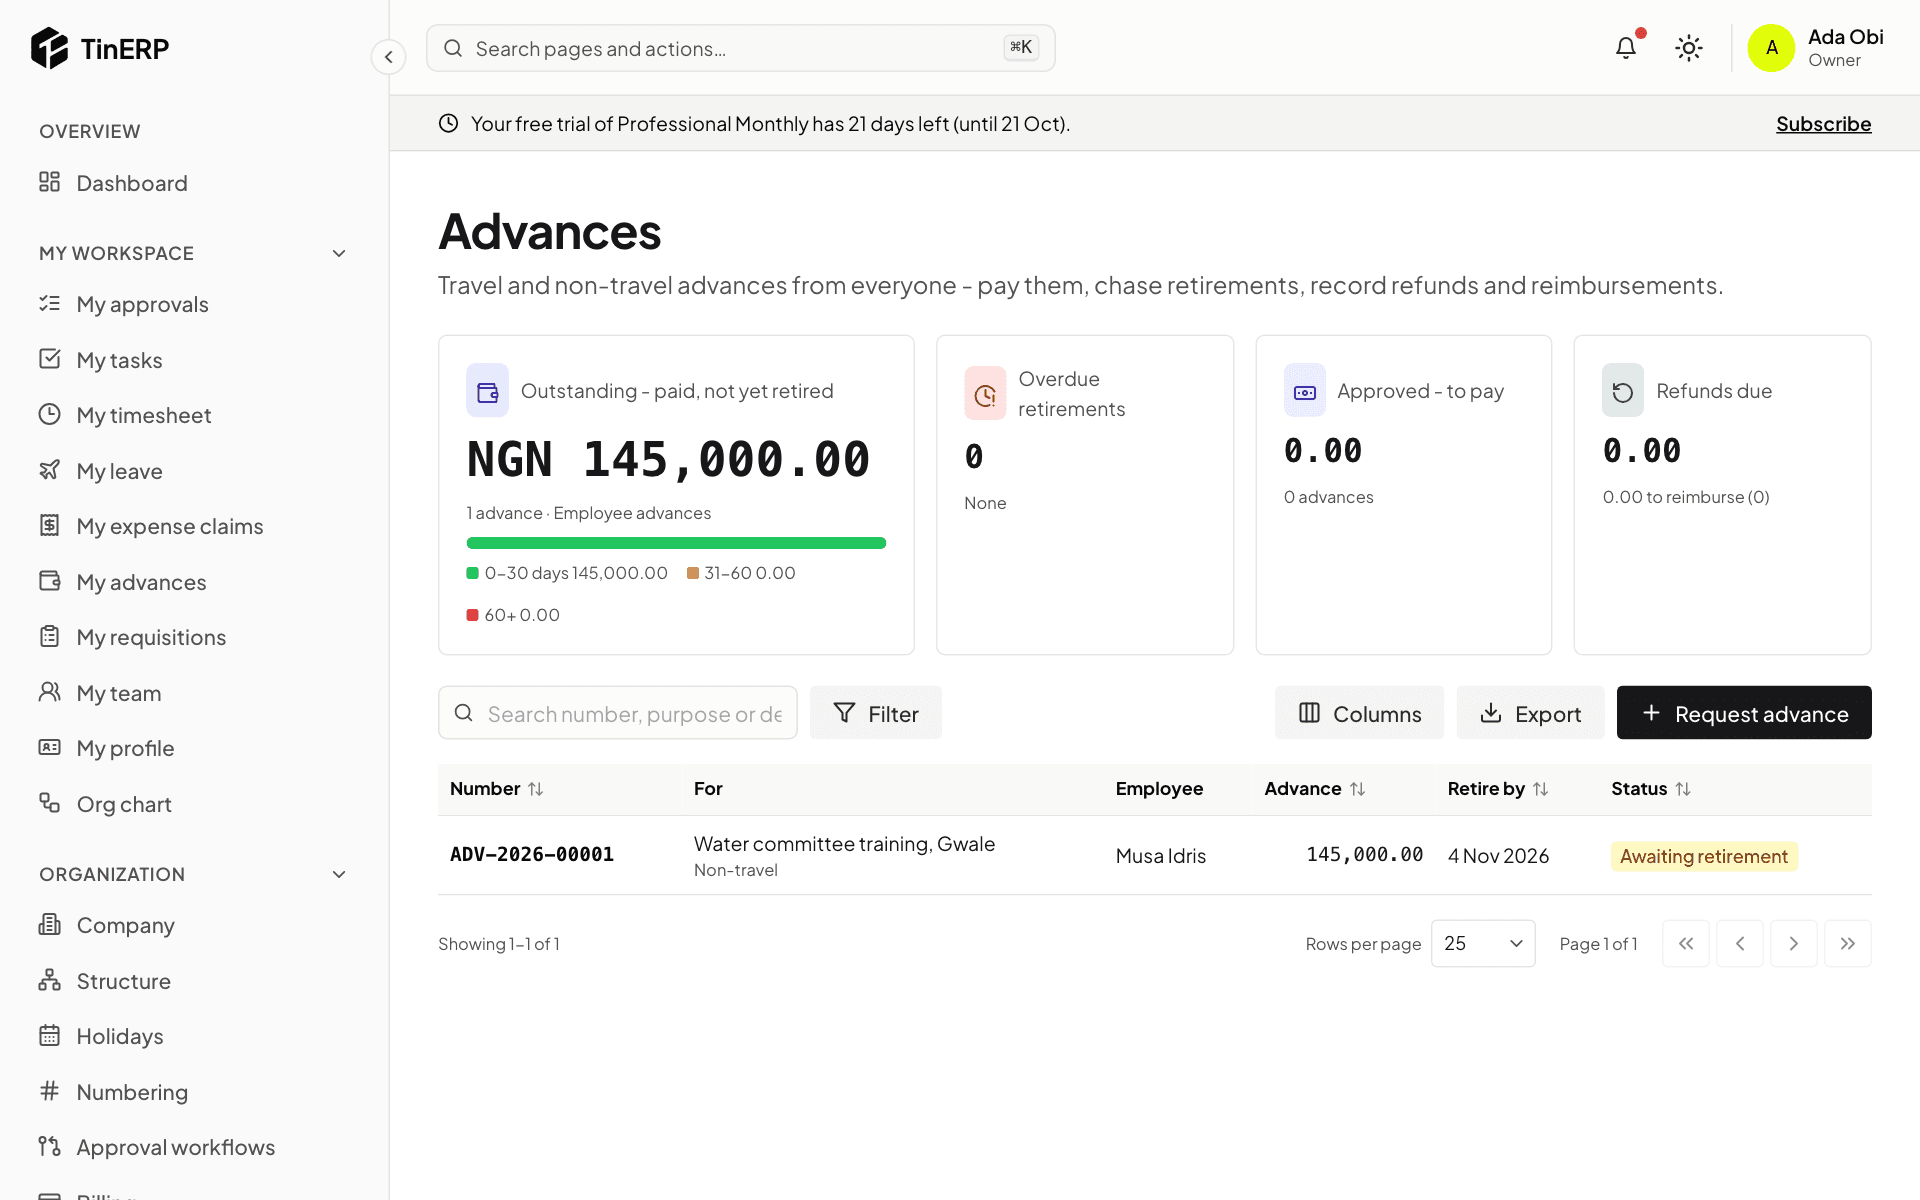Focus the Search pages and actions field
The height and width of the screenshot is (1200, 1920).
coord(740,48)
